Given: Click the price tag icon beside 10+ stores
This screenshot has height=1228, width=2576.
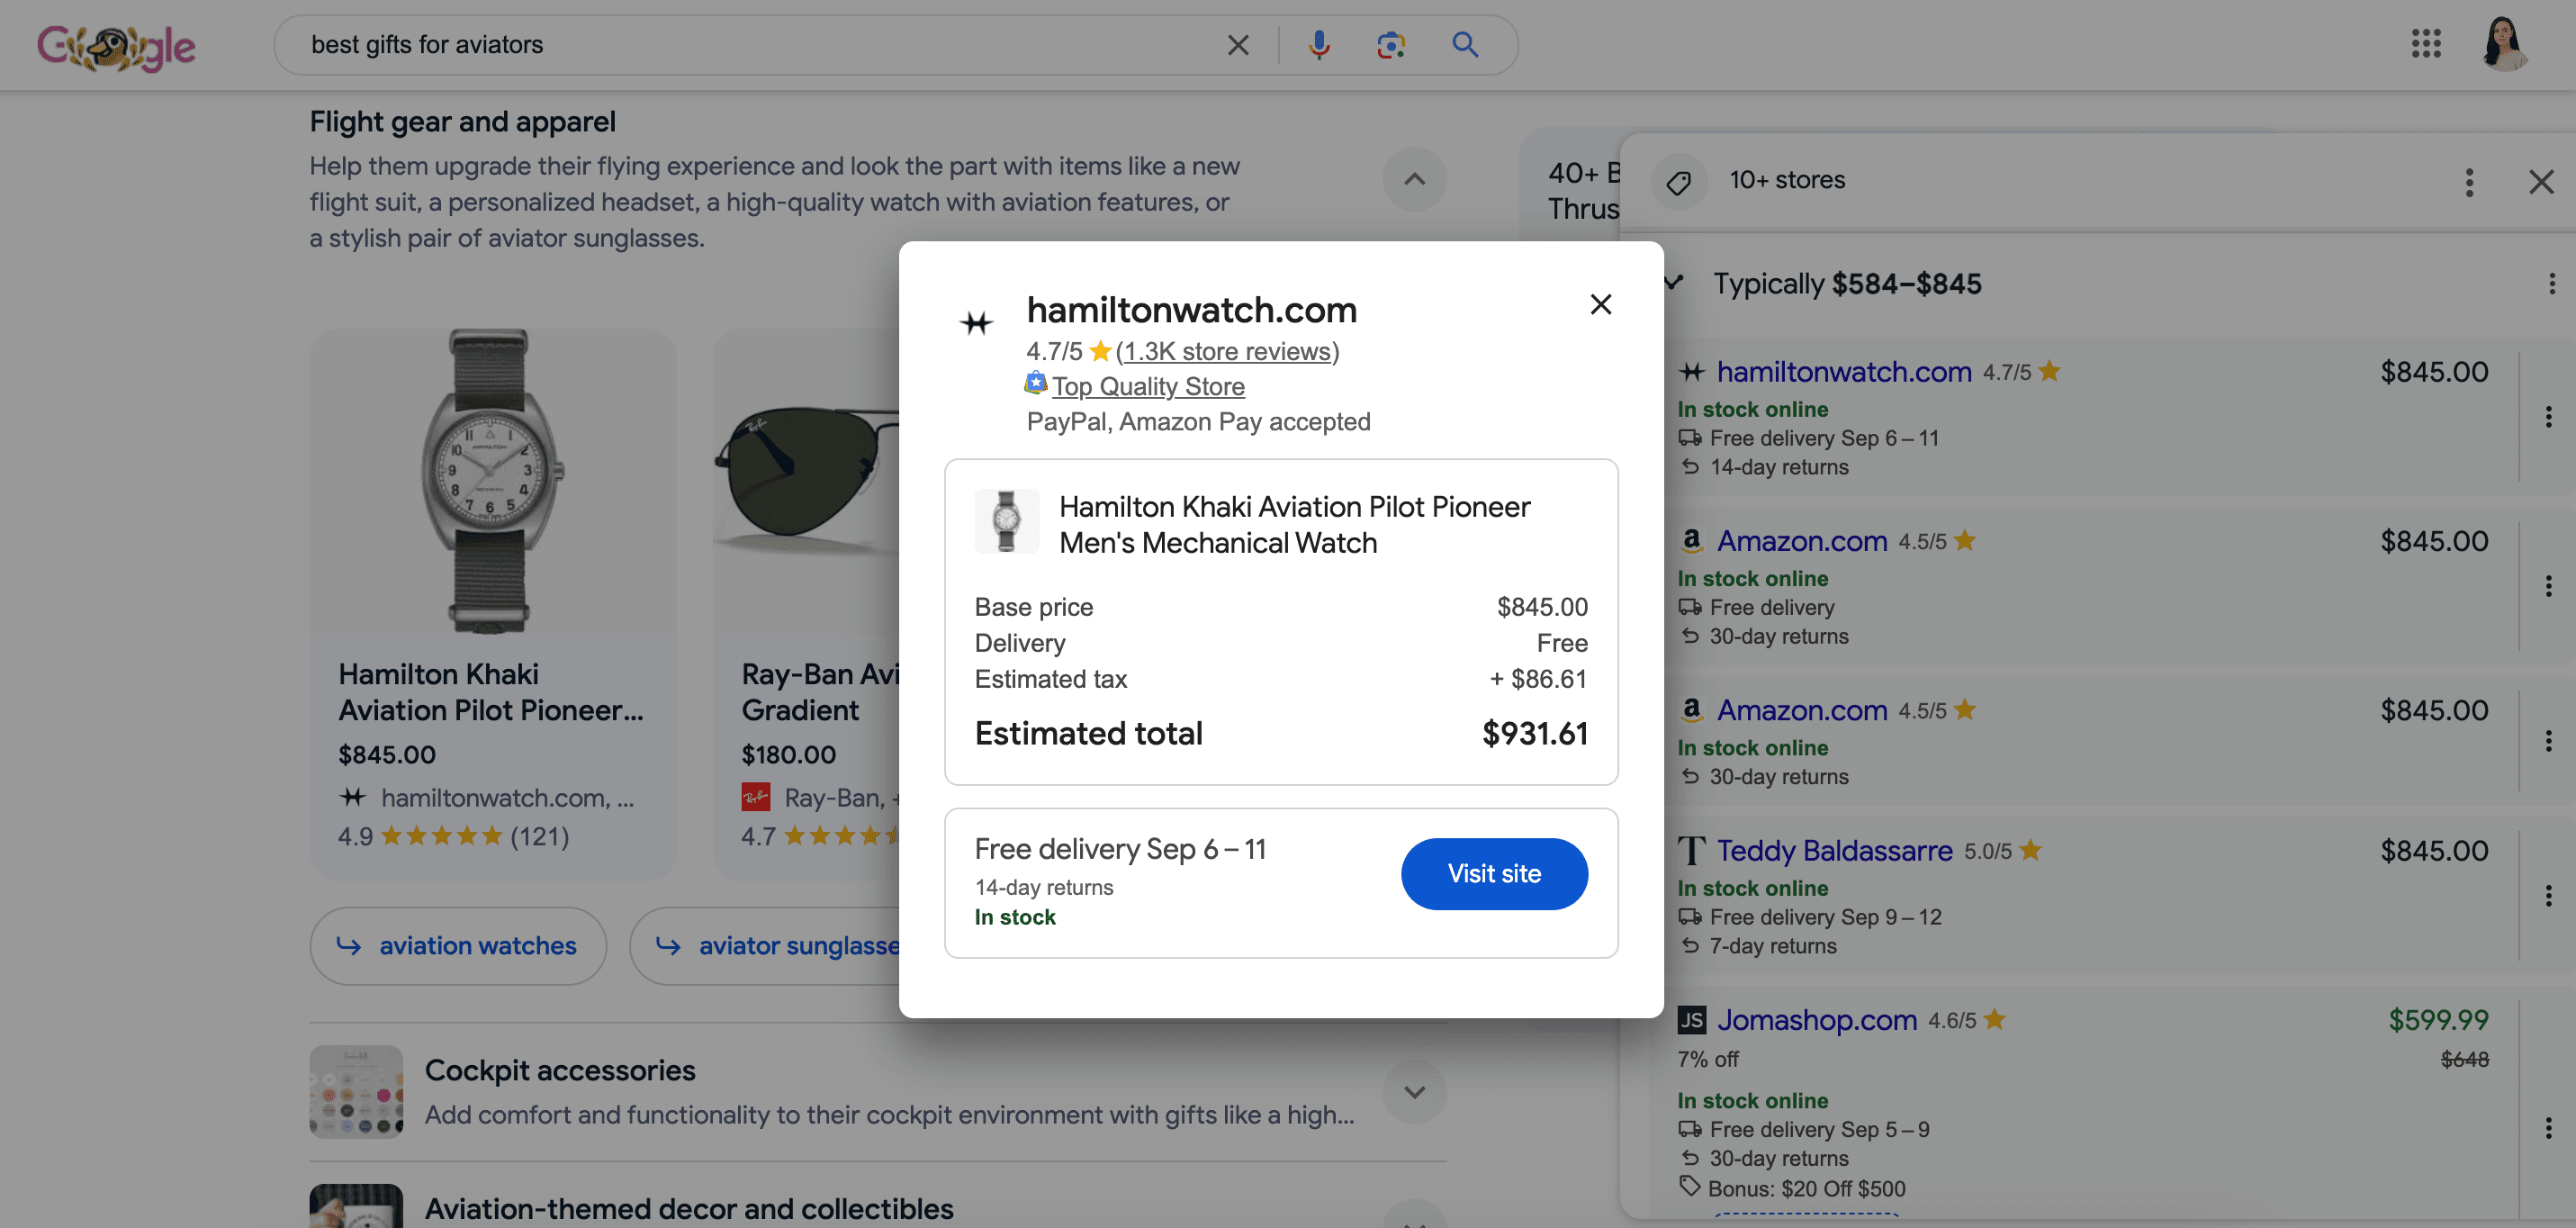Looking at the screenshot, I should (1679, 182).
